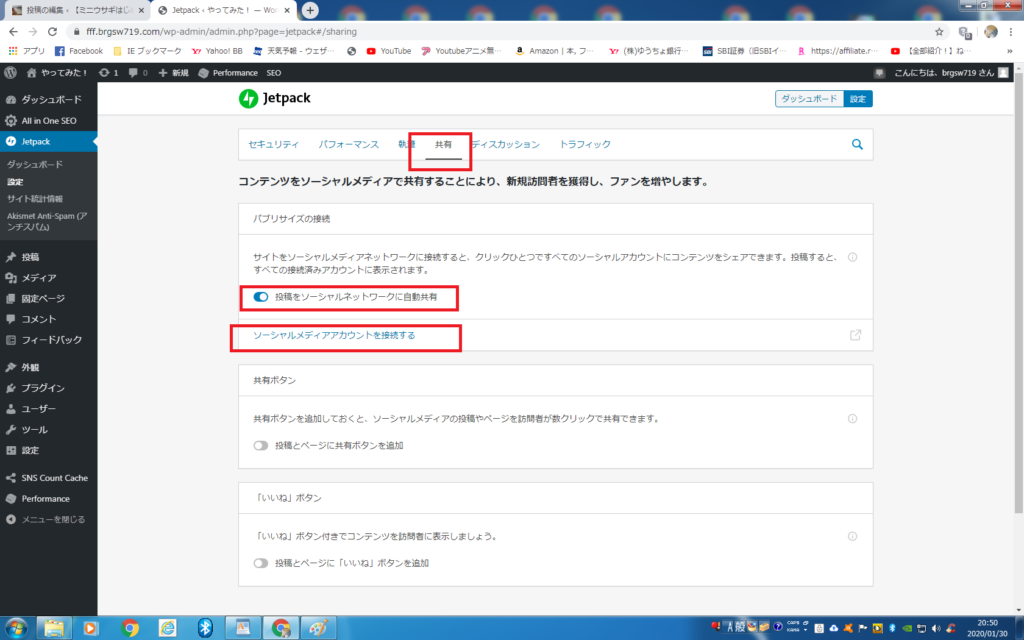The width and height of the screenshot is (1024, 640).
Task: Enable 投稿とページに共有ボタンを追加 toggle
Action: [261, 445]
